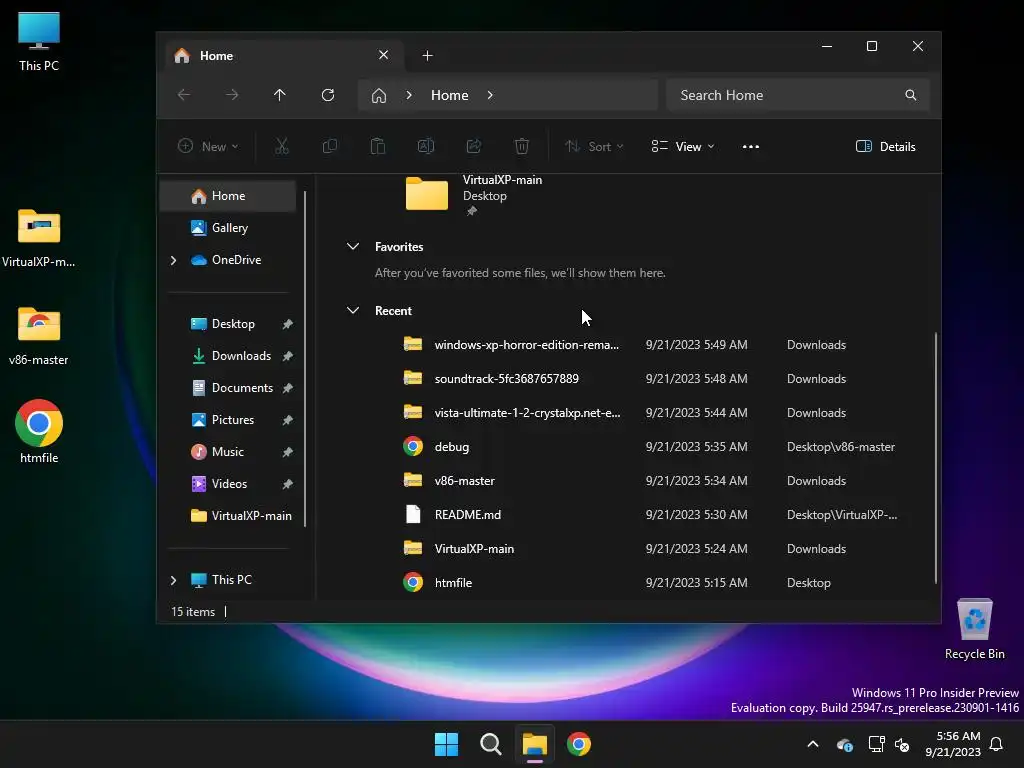Open the New dropdown menu
This screenshot has height=768, width=1024.
click(x=208, y=146)
